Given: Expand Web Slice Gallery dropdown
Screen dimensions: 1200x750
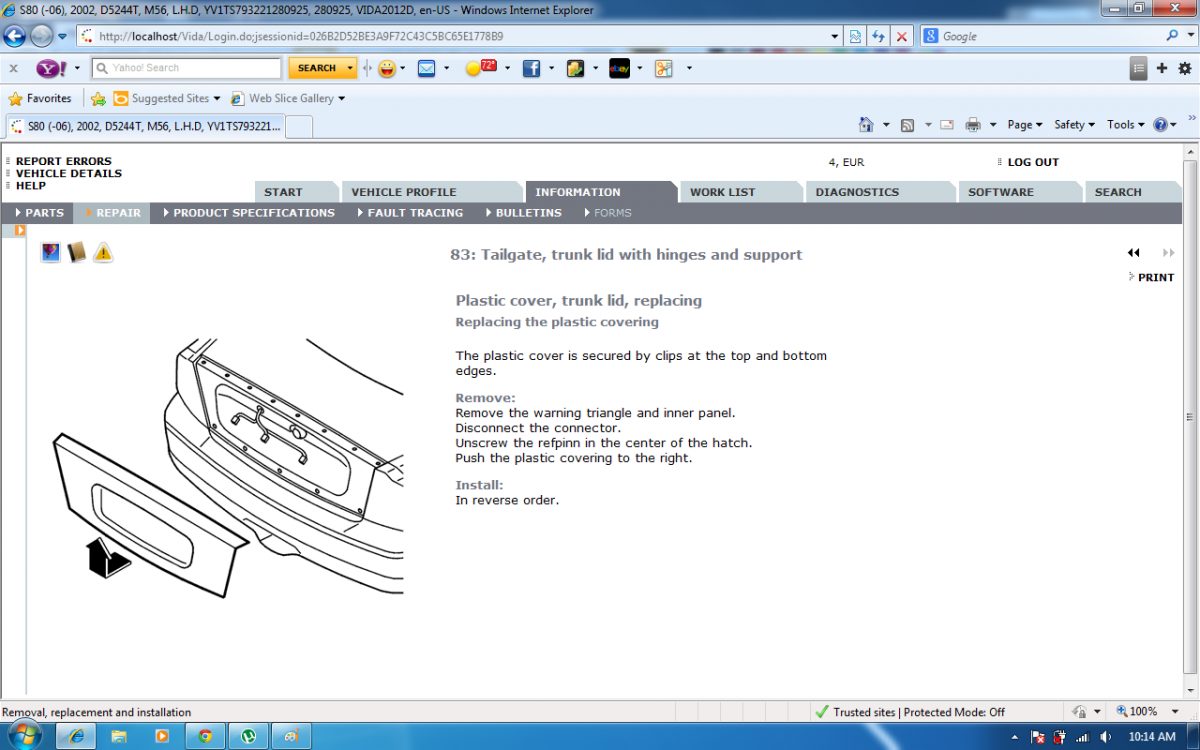Looking at the screenshot, I should pos(341,99).
